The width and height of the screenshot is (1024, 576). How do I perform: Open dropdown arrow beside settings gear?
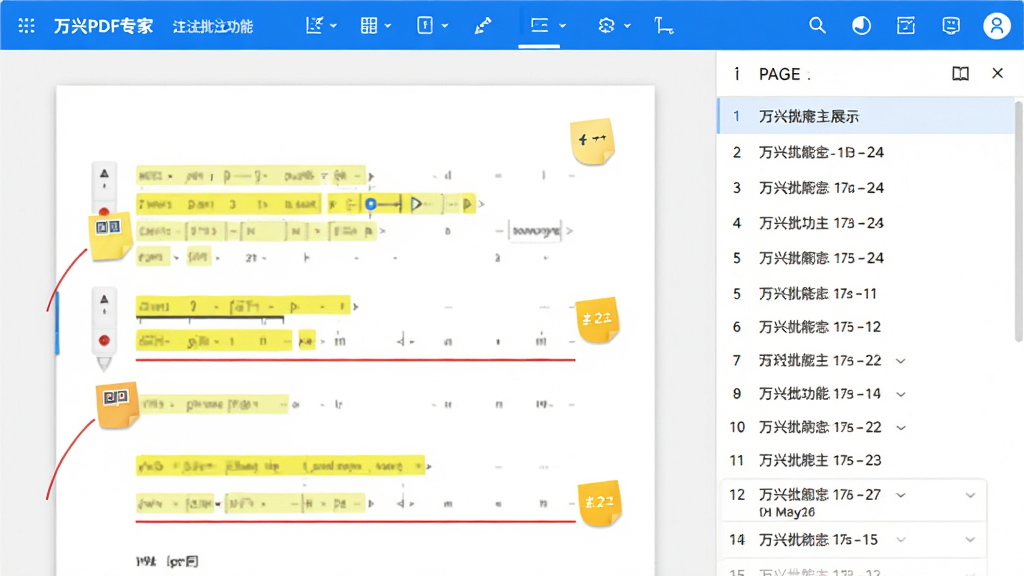627,26
